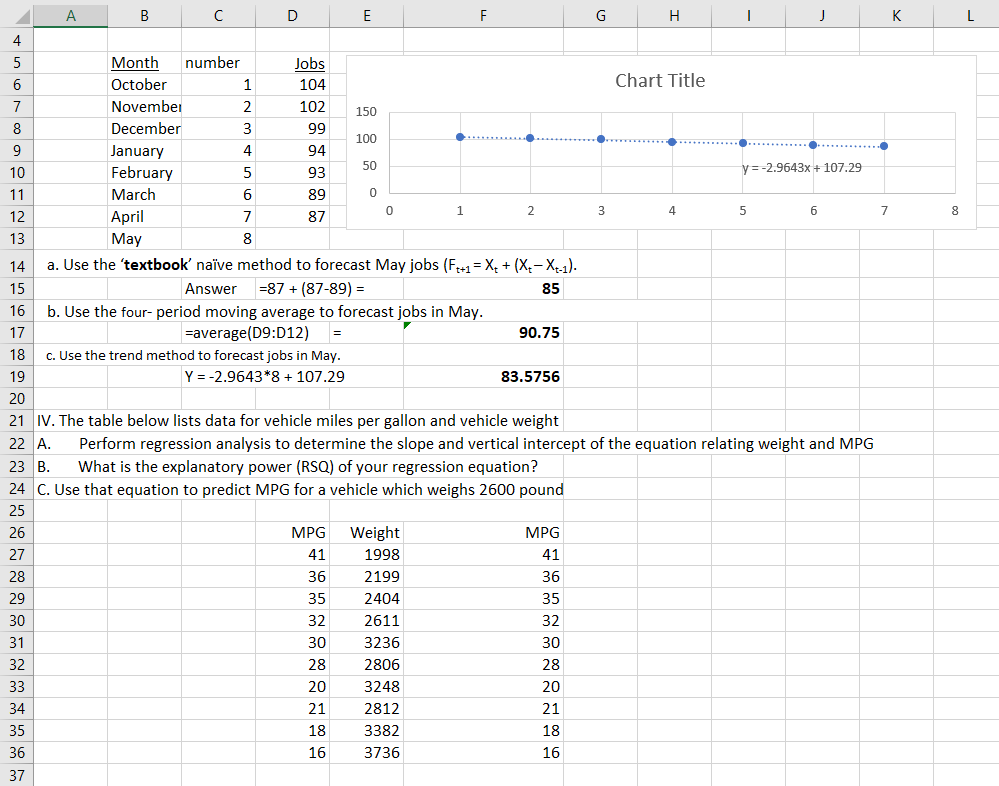
Task: Click the Chart Title text
Action: click(660, 81)
